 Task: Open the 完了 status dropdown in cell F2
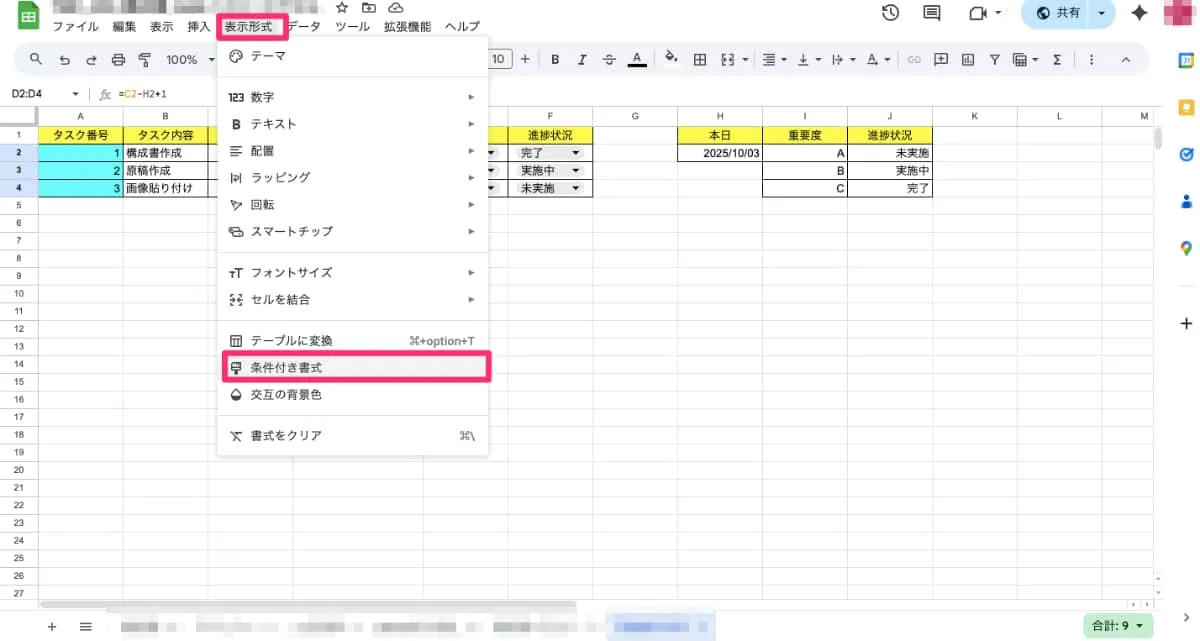point(576,153)
